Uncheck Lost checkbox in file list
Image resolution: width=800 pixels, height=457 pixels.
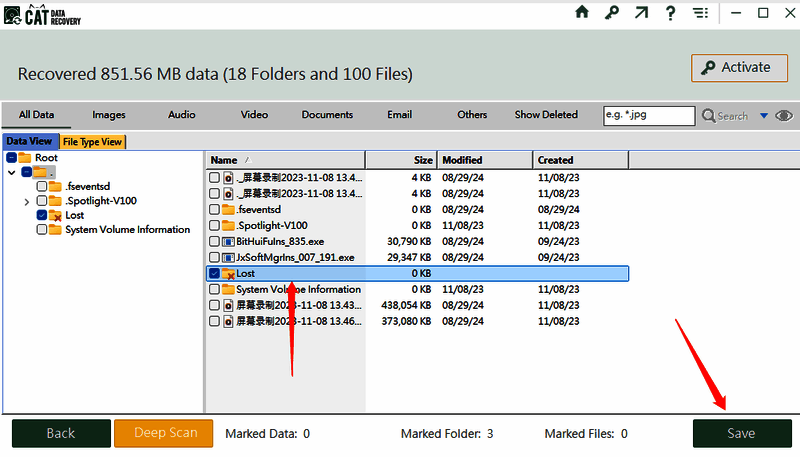[x=214, y=273]
